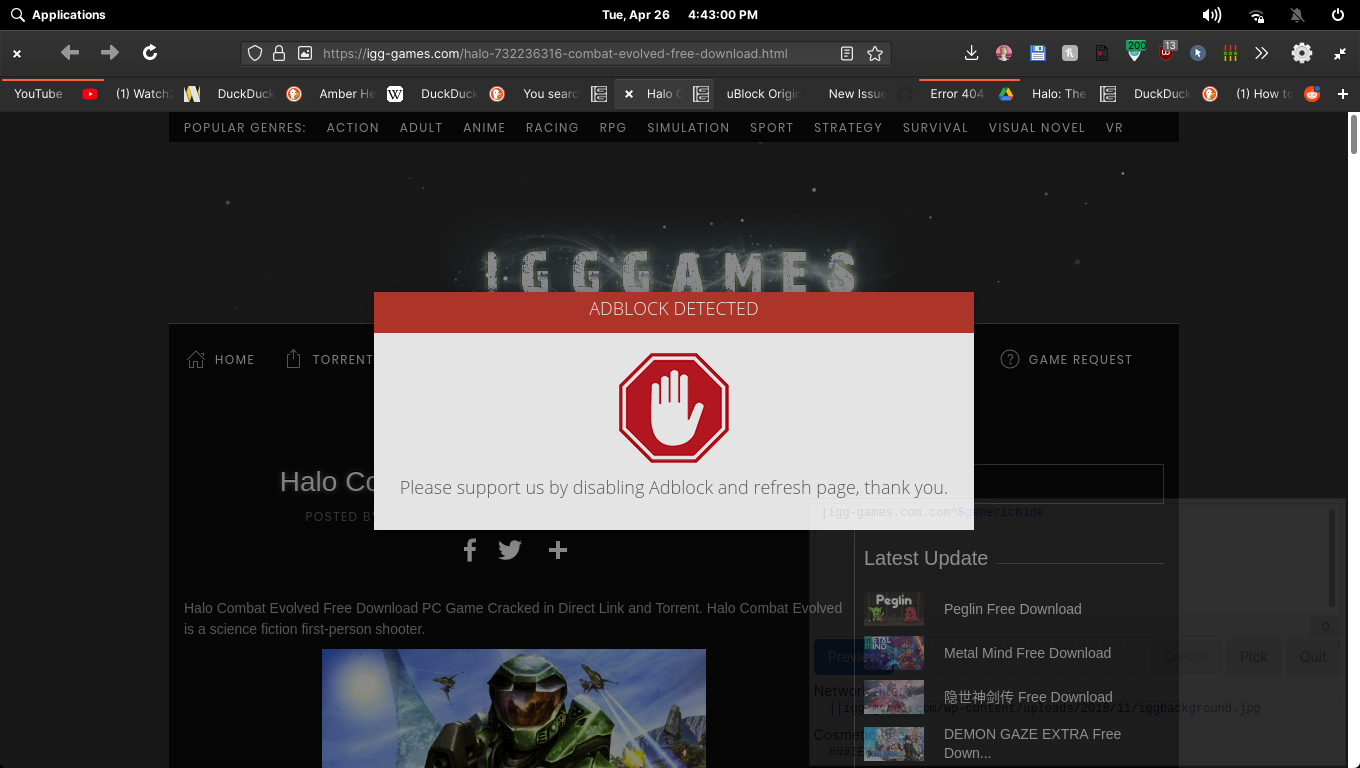Click the Game Request question-mark icon

click(x=1010, y=359)
